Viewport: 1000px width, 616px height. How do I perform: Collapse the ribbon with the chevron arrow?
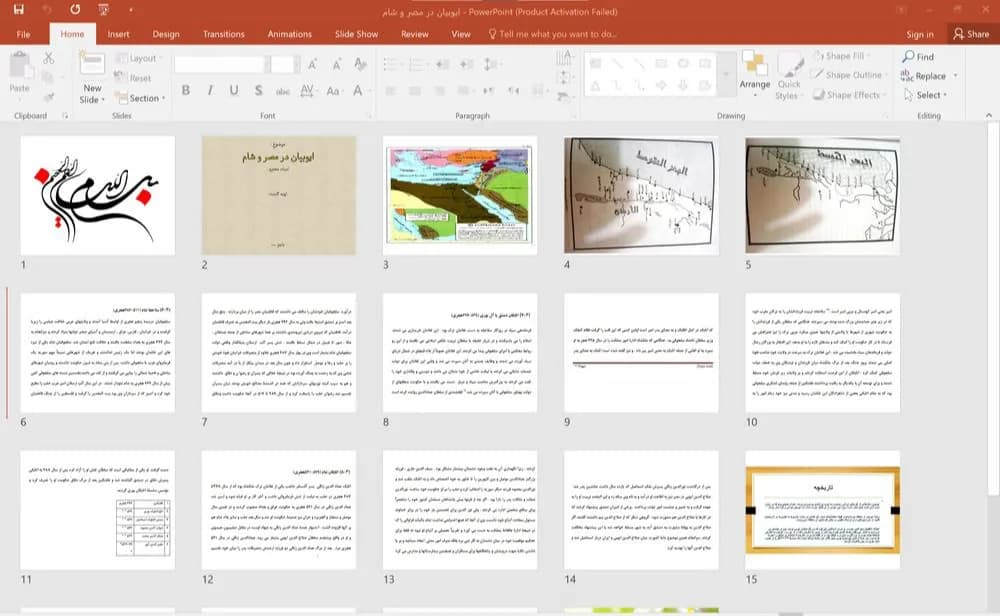point(989,115)
